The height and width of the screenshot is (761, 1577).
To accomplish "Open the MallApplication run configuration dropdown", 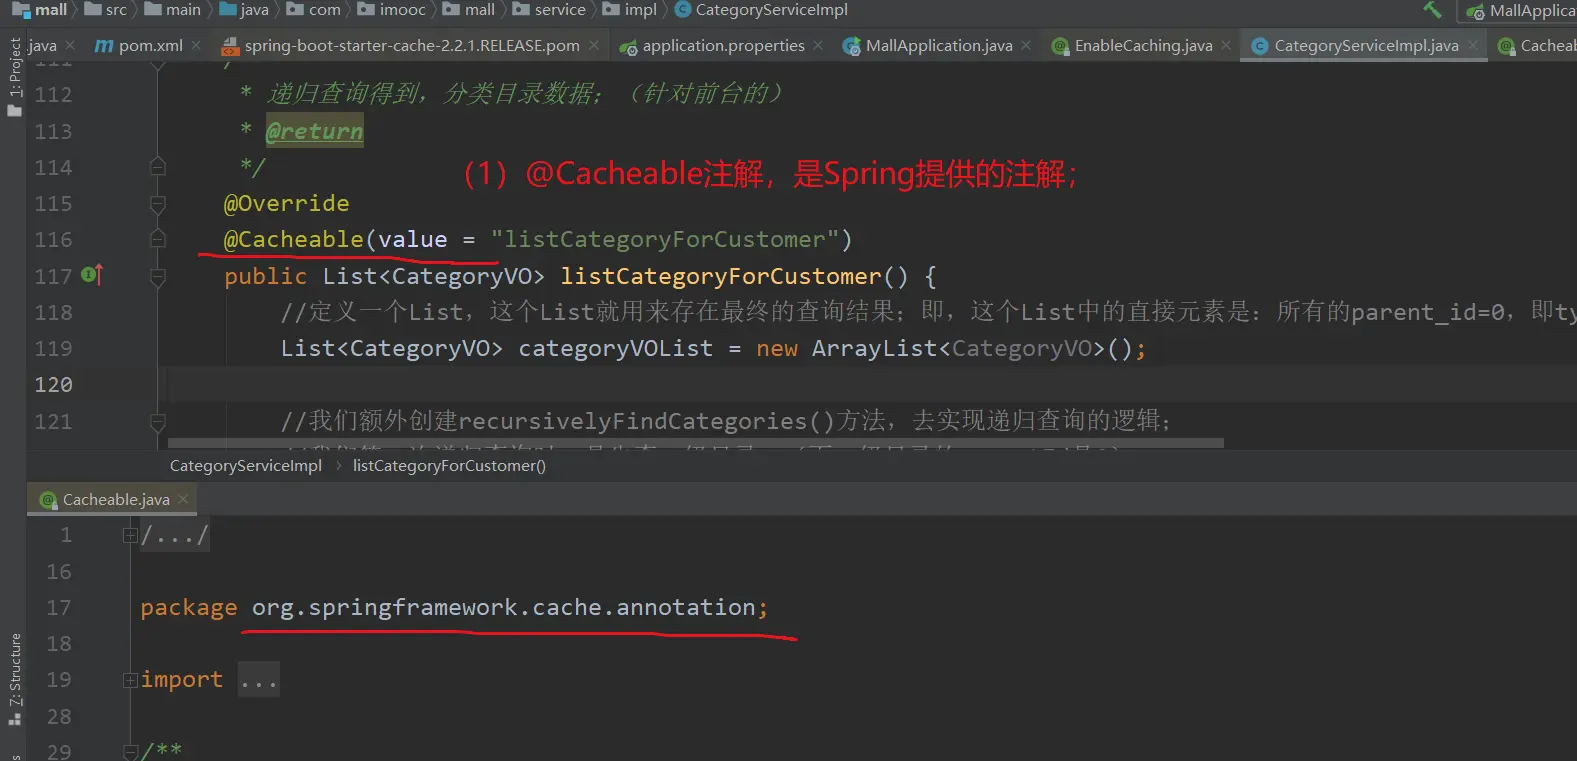I will tap(1521, 11).
